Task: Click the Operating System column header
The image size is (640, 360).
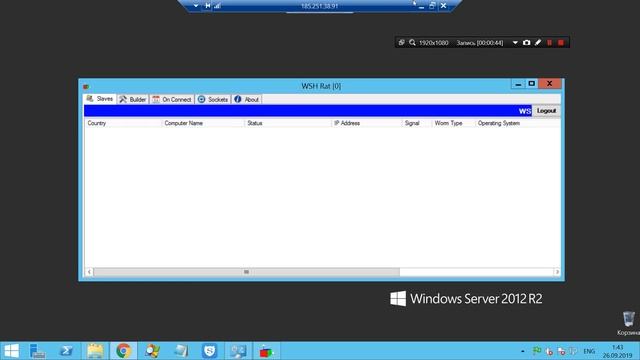Action: [518, 123]
